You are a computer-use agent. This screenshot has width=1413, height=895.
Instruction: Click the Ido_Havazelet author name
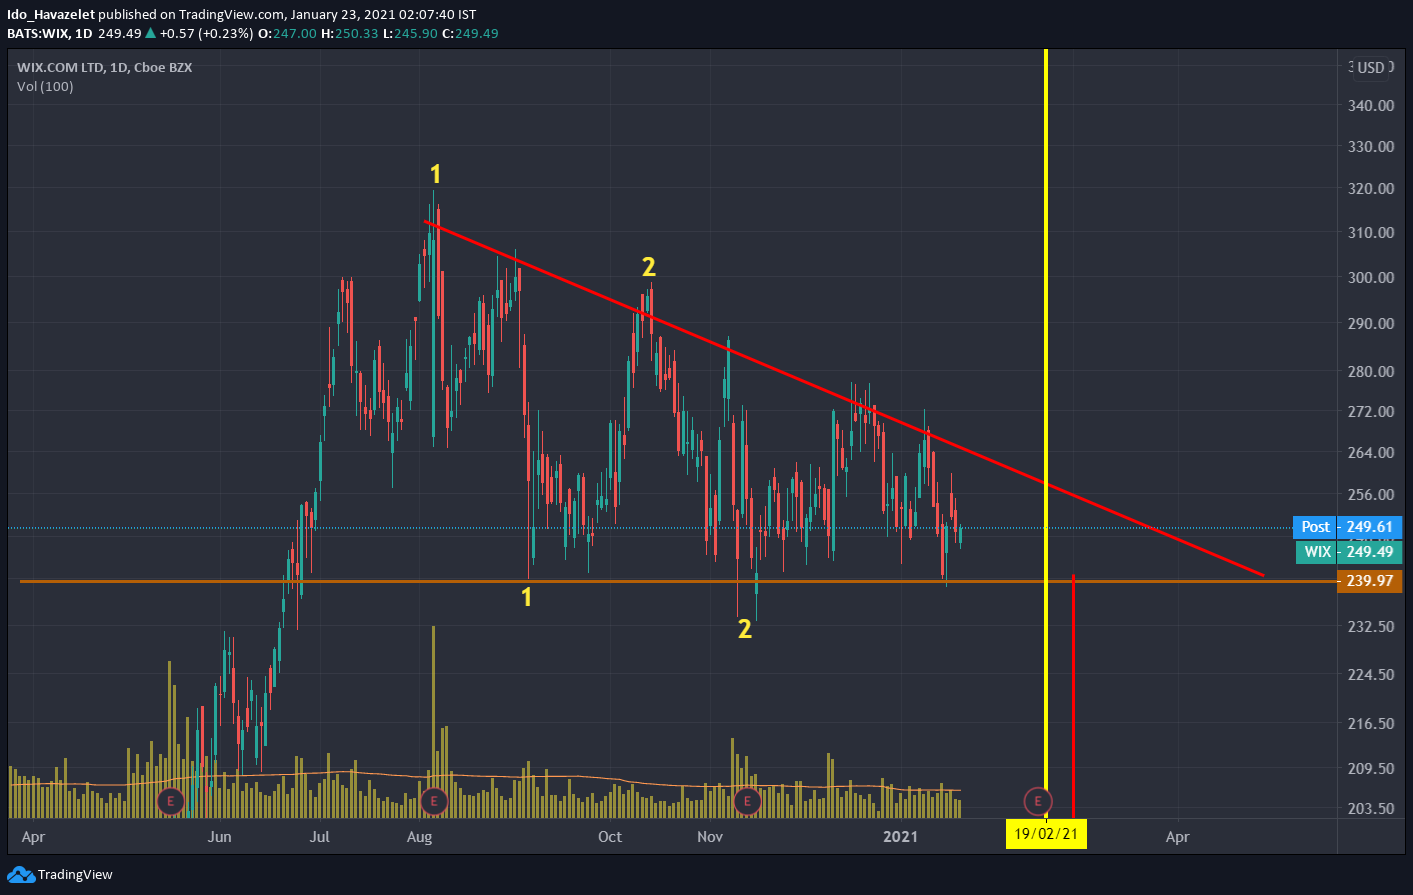coord(51,14)
